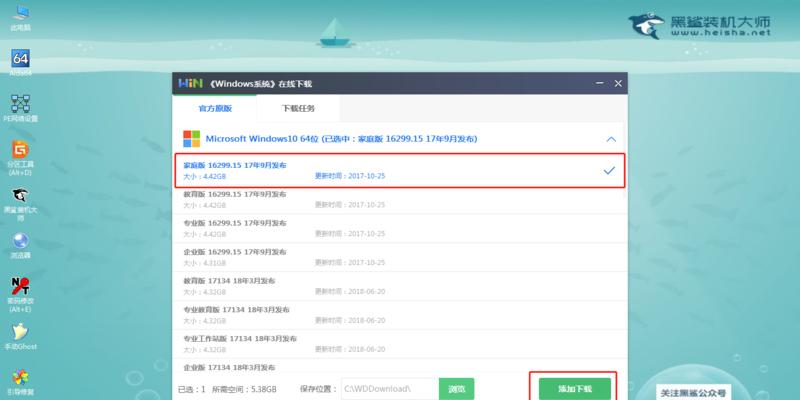Minimize the Windows系统 download dialog
The image size is (800, 400).
601,83
